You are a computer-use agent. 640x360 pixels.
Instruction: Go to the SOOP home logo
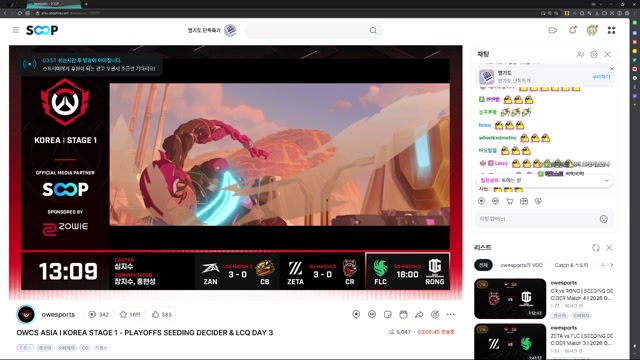[42, 30]
